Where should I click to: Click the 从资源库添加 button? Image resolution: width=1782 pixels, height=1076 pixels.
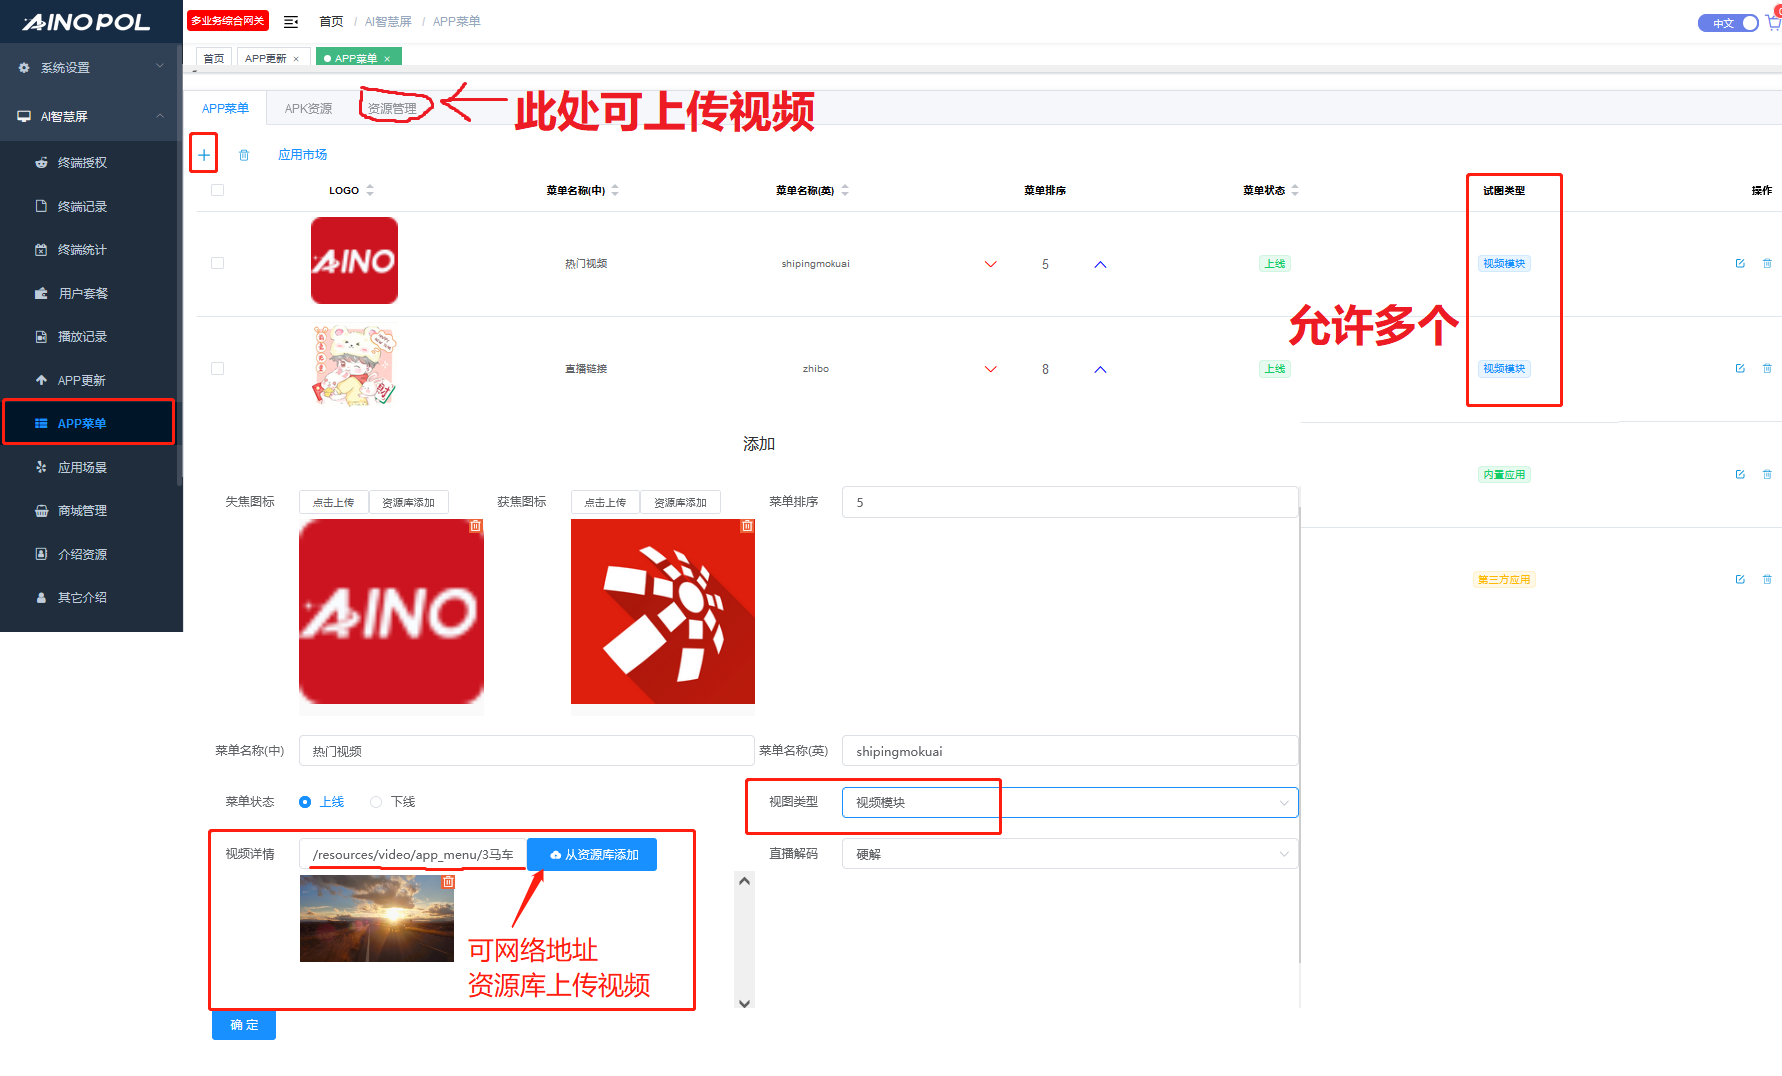click(592, 855)
